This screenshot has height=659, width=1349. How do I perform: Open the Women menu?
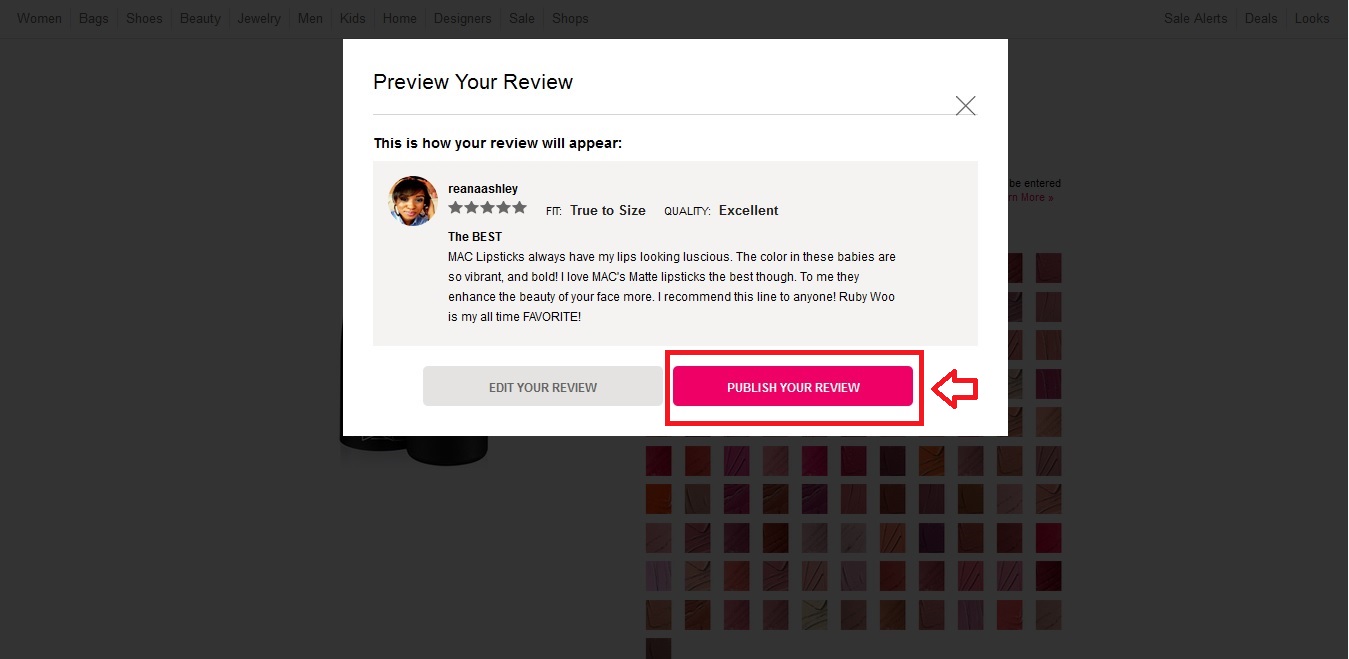39,18
